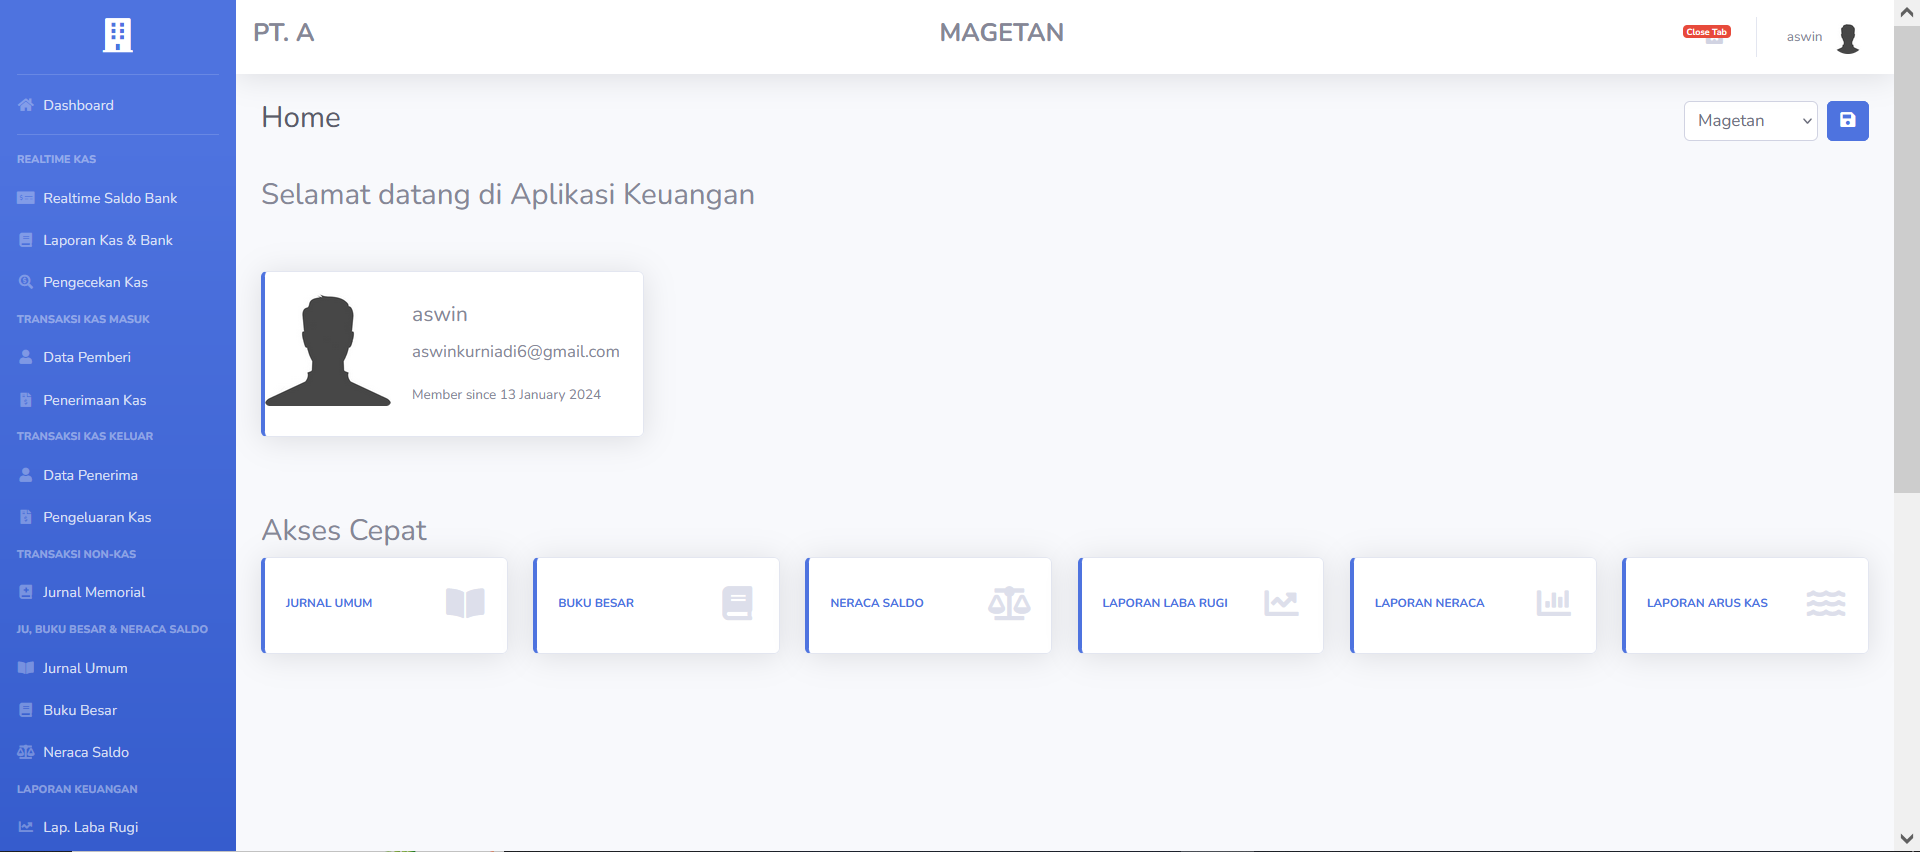Click the 'Akses Cepat' heading
The image size is (1920, 852).
[344, 530]
